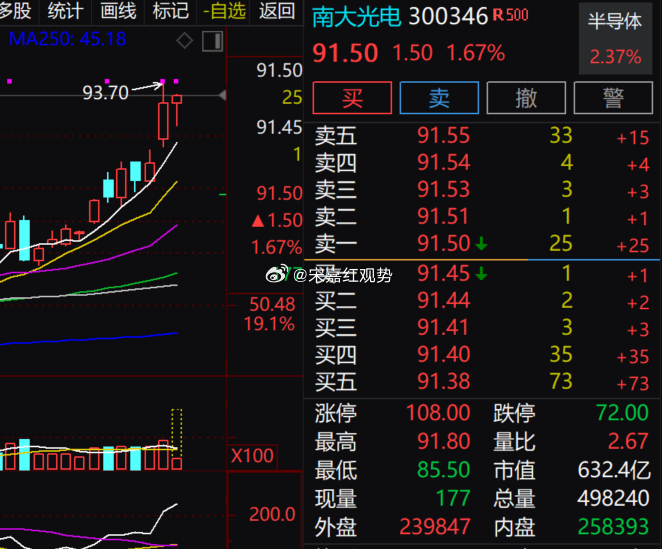The image size is (662, 549).
Task: Remove stock via -自选 watchlist item
Action: click(225, 11)
